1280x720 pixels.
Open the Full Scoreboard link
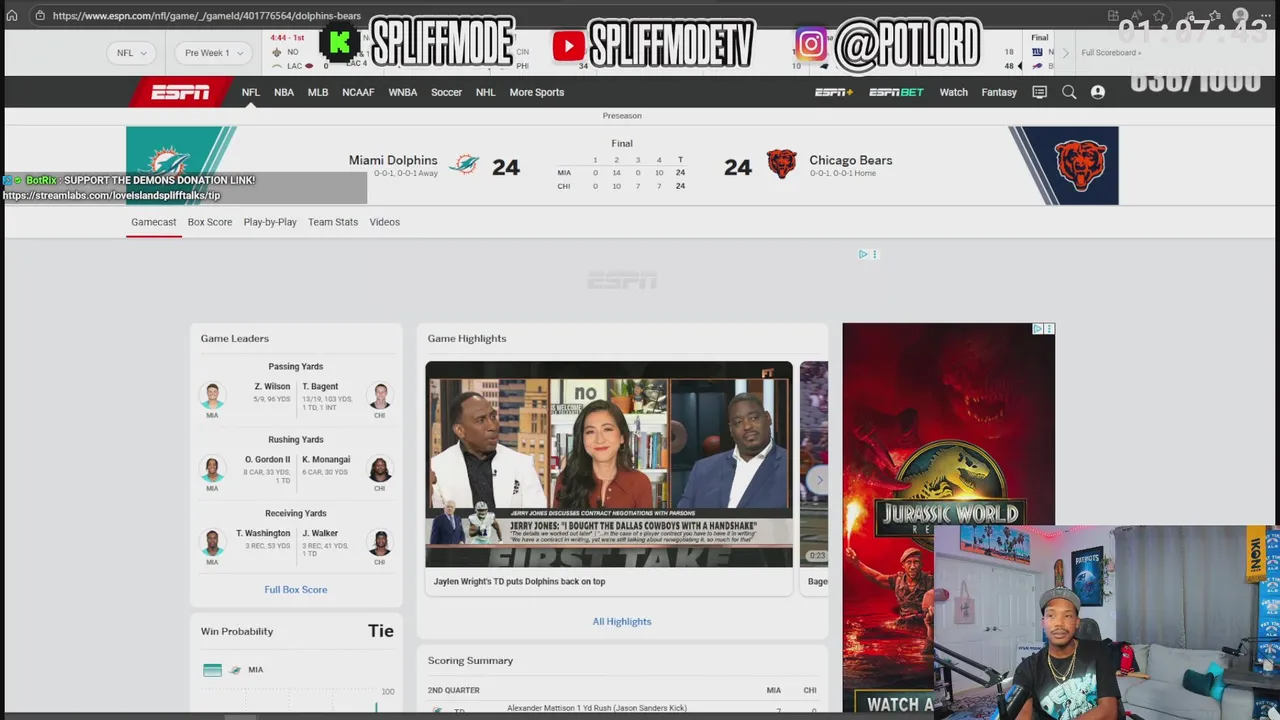(x=1111, y=53)
